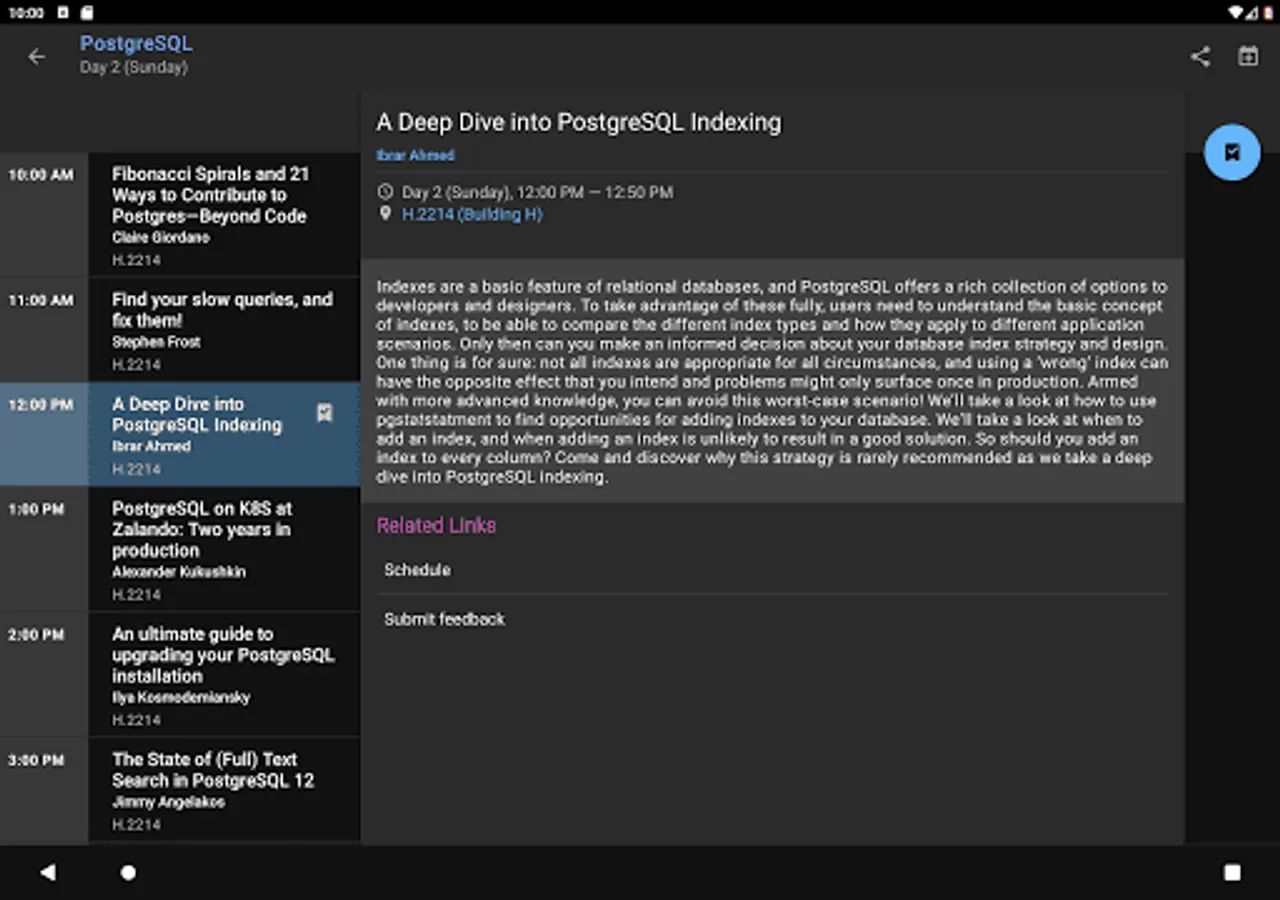Image resolution: width=1280 pixels, height=900 pixels.
Task: Go back using the top-left arrow
Action: pos(37,57)
